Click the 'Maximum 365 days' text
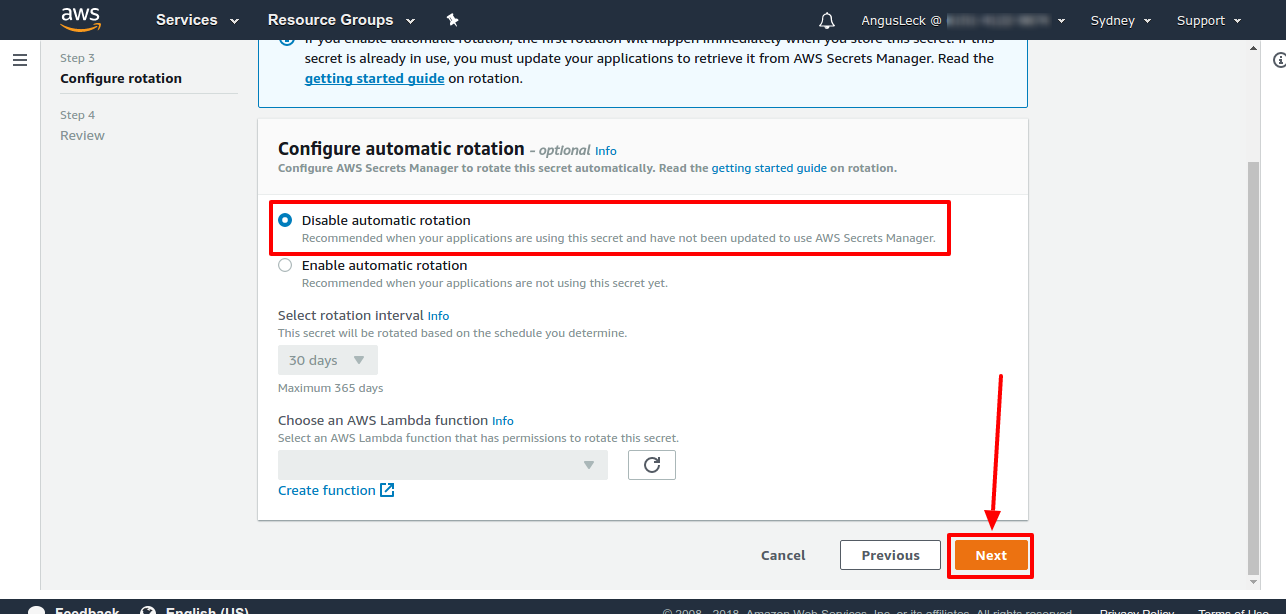Screen dimensions: 1286x614 click(330, 388)
